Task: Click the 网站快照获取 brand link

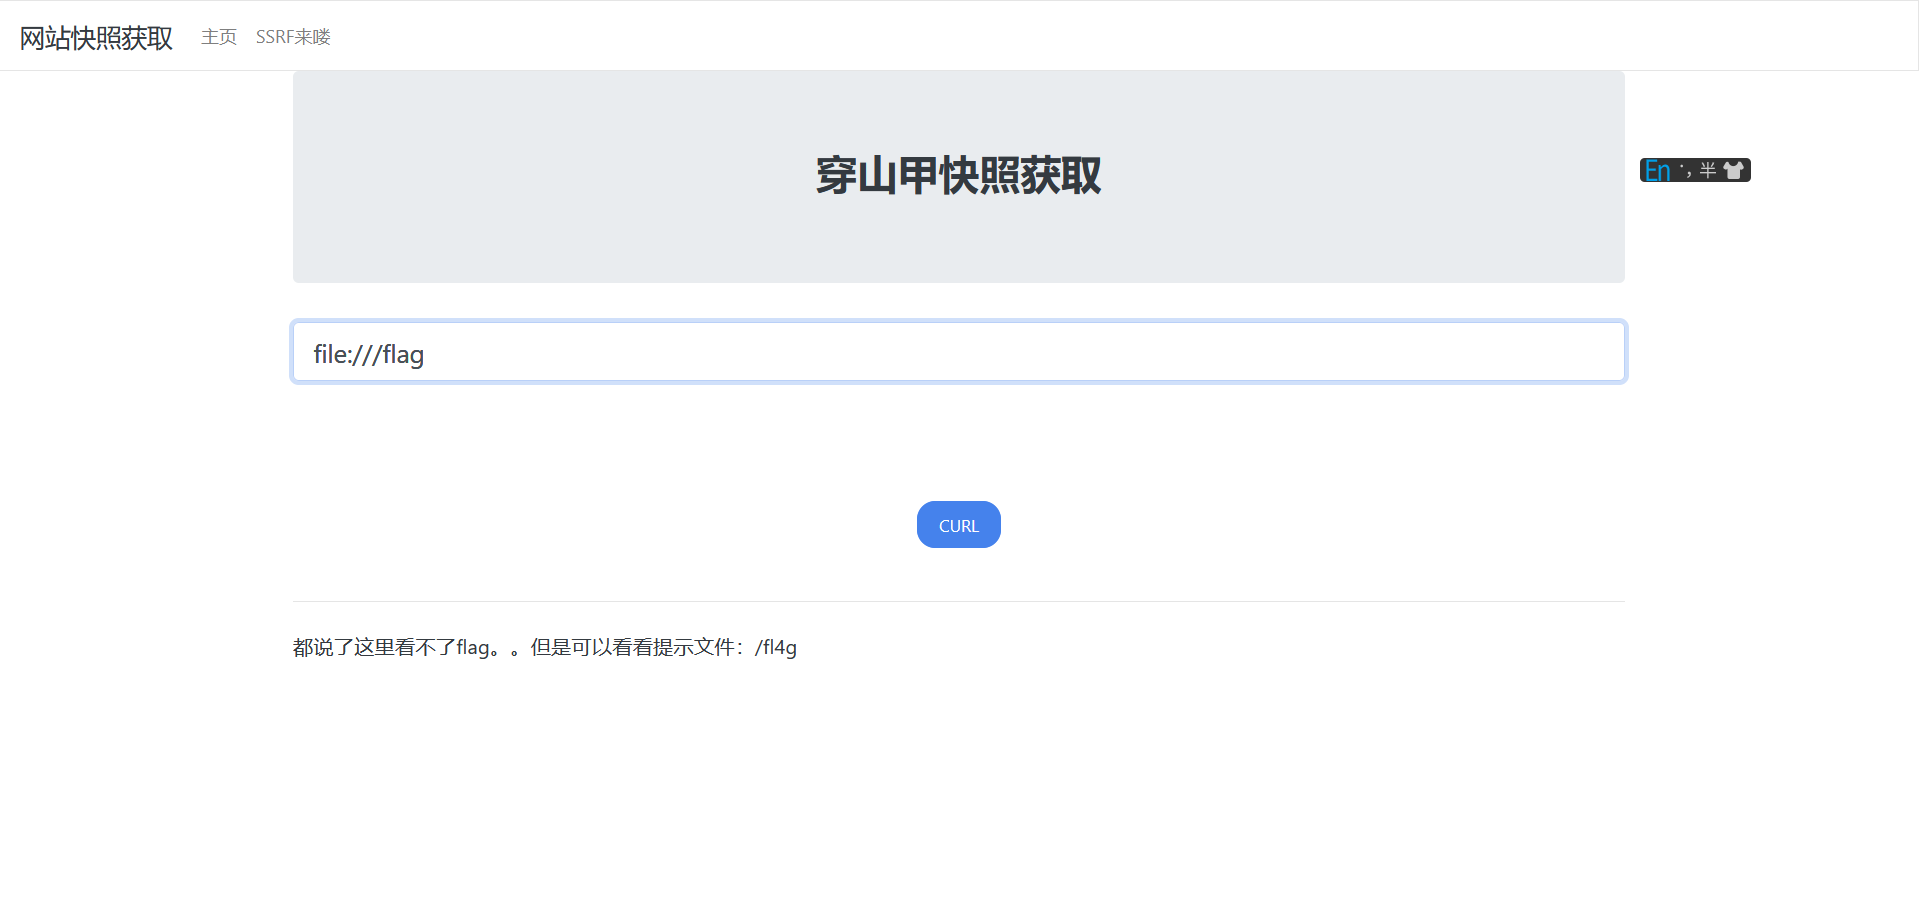Action: point(96,38)
